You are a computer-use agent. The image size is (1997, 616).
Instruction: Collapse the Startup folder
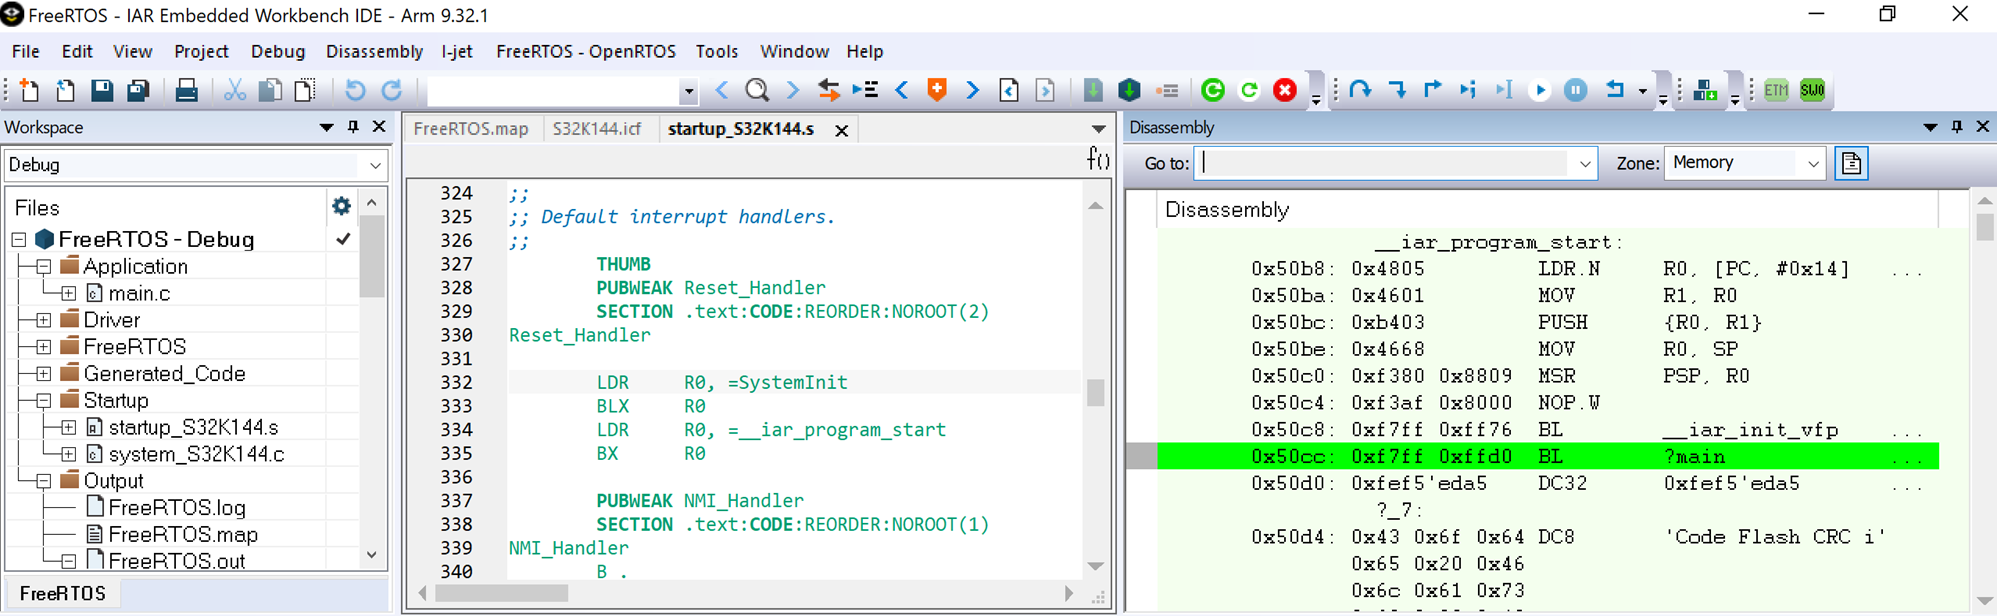44,400
